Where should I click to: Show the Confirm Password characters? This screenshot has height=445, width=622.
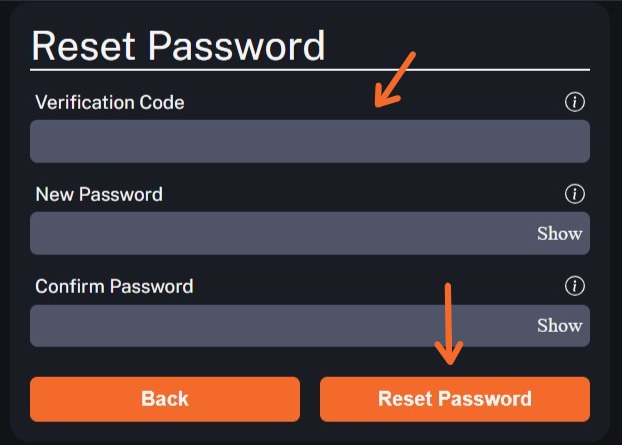560,325
